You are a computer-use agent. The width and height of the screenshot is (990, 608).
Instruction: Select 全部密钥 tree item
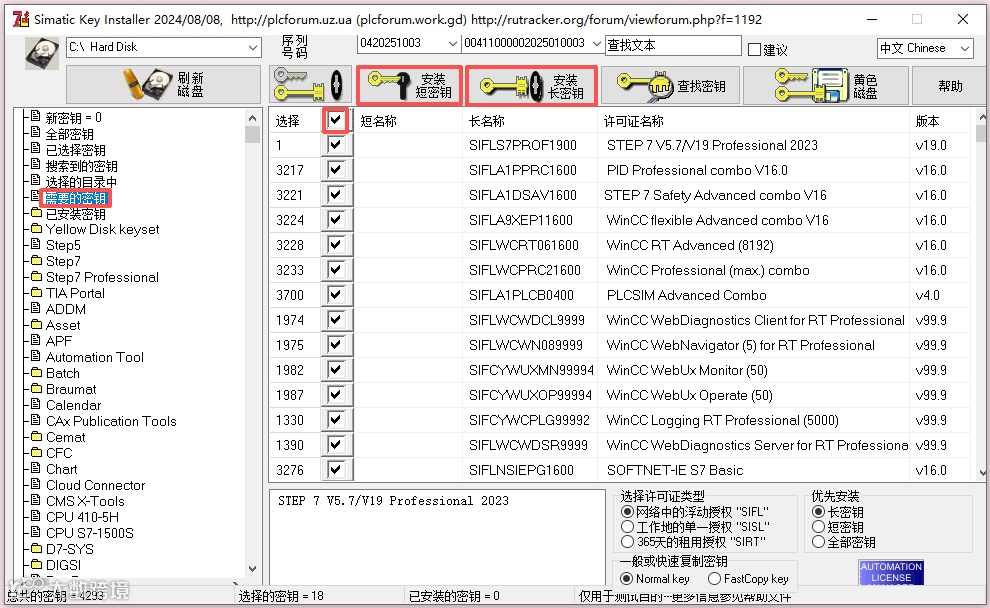[69, 134]
